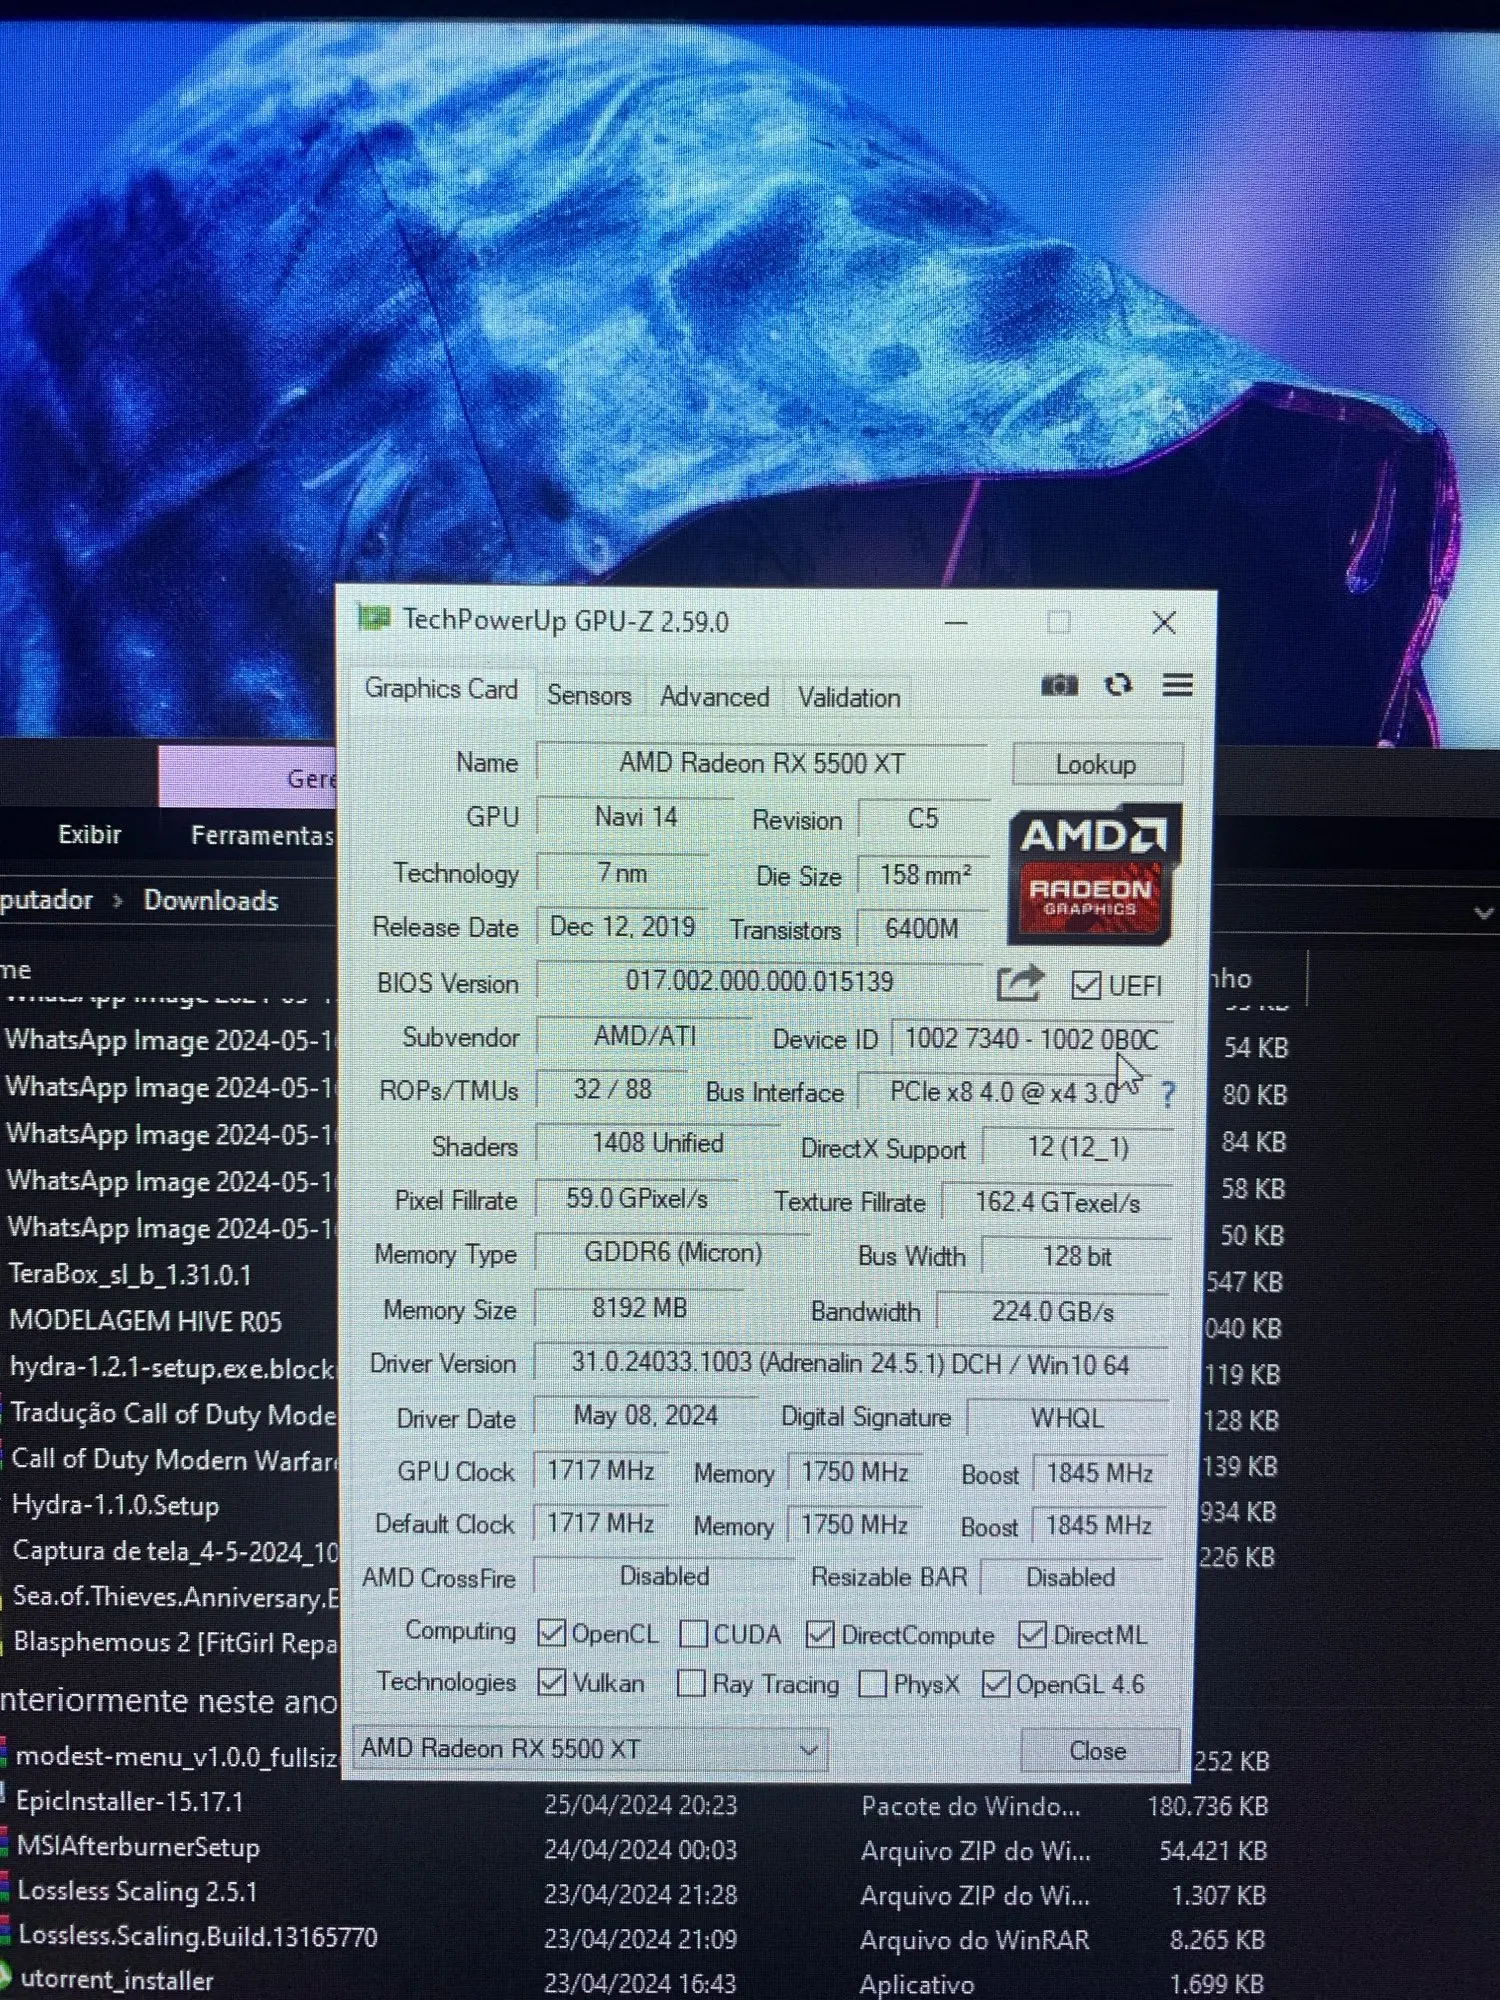Click the AMD CrossFire Disabled value
This screenshot has width=1500, height=2000.
coord(664,1577)
